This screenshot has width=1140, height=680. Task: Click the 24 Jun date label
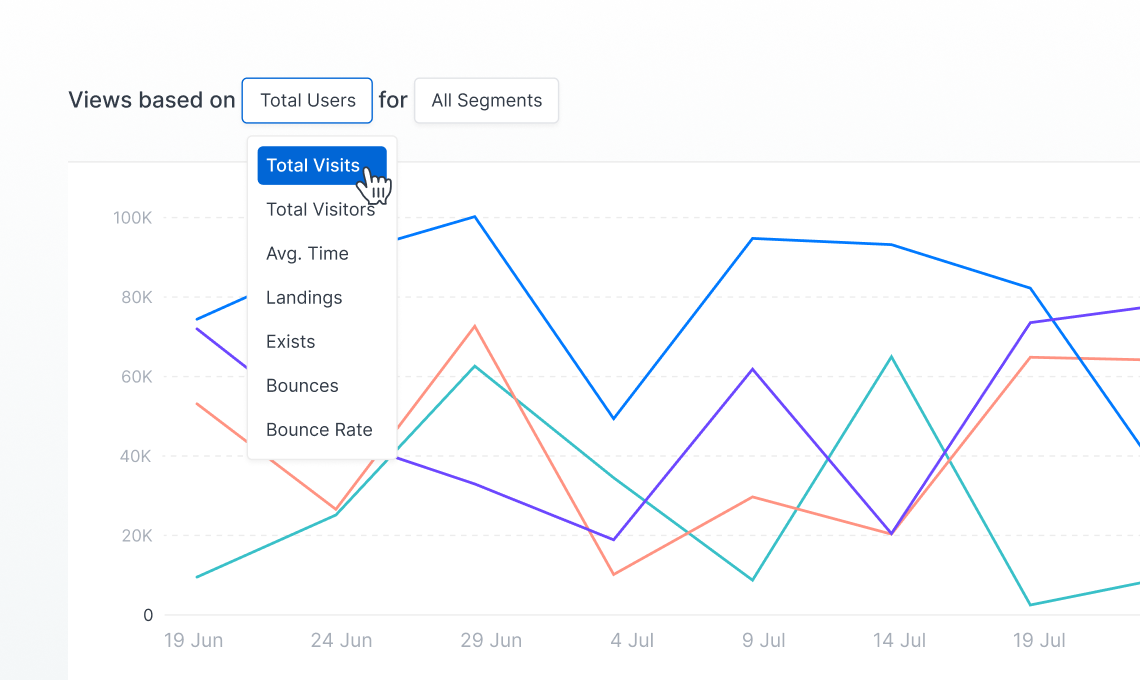[x=341, y=640]
